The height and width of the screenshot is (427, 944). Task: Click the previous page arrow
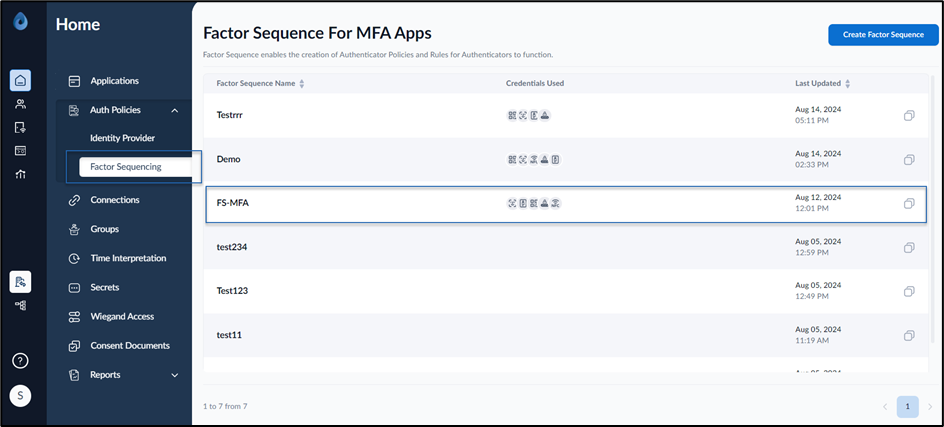885,407
